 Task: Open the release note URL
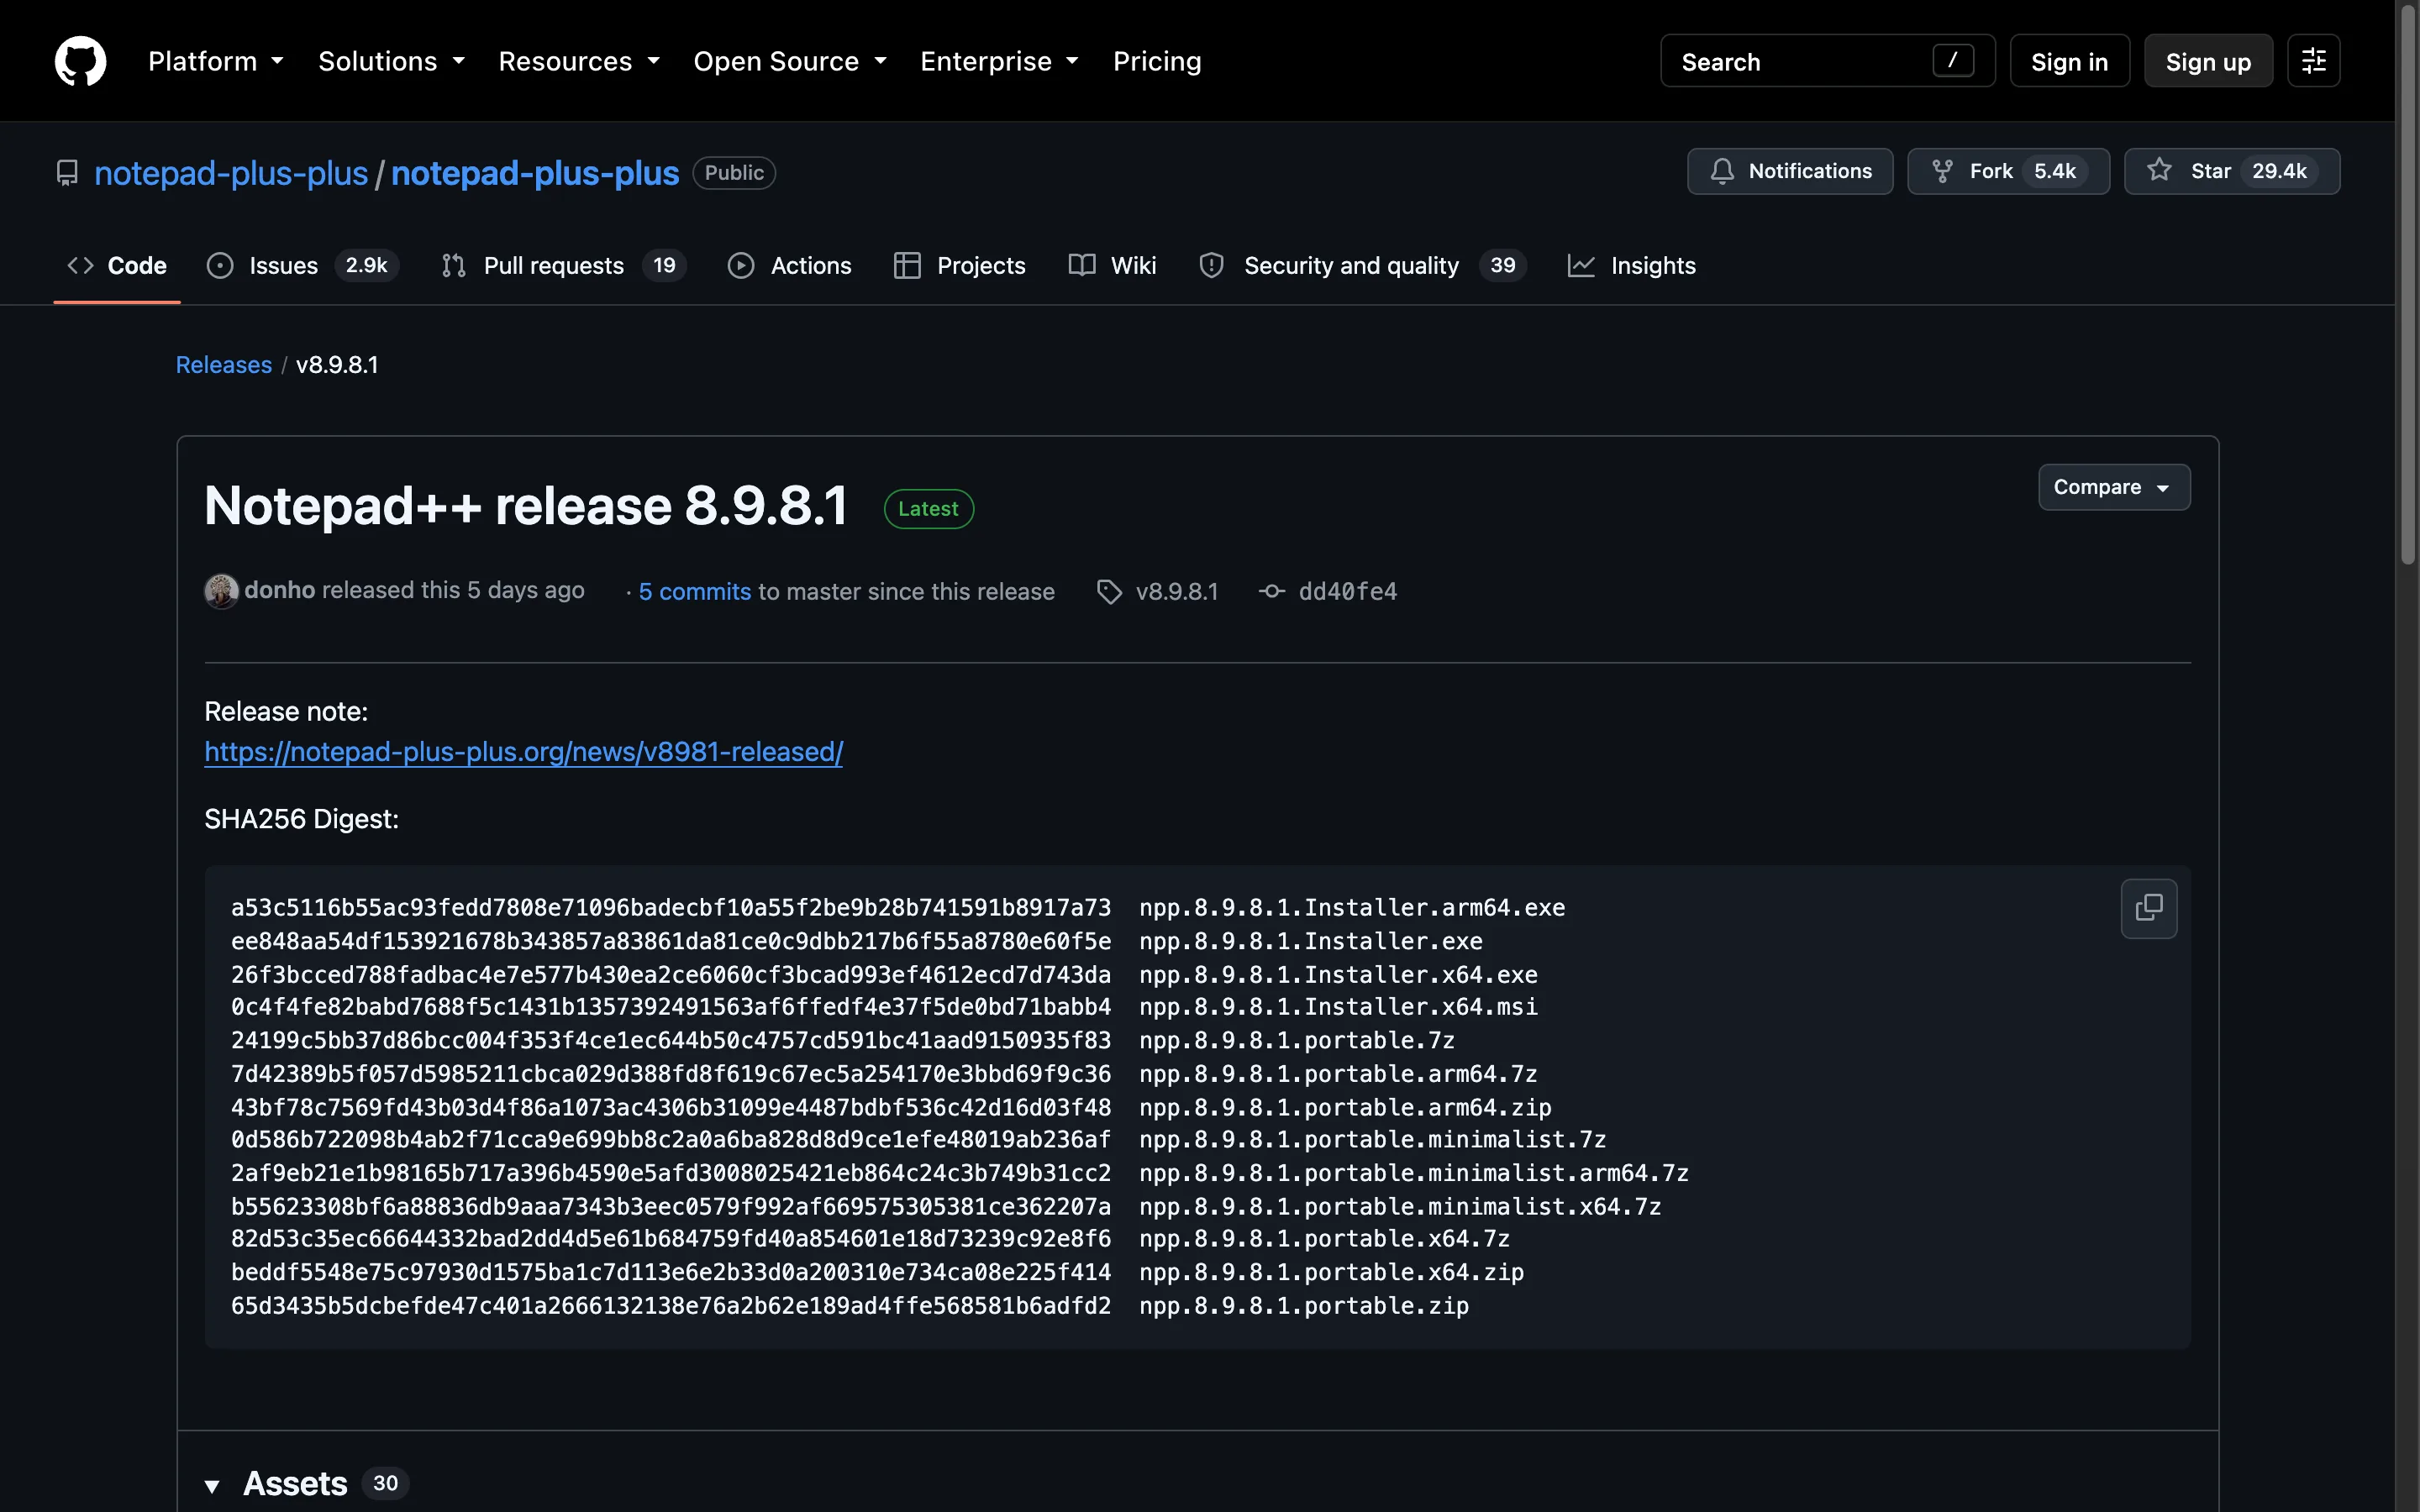(x=523, y=751)
